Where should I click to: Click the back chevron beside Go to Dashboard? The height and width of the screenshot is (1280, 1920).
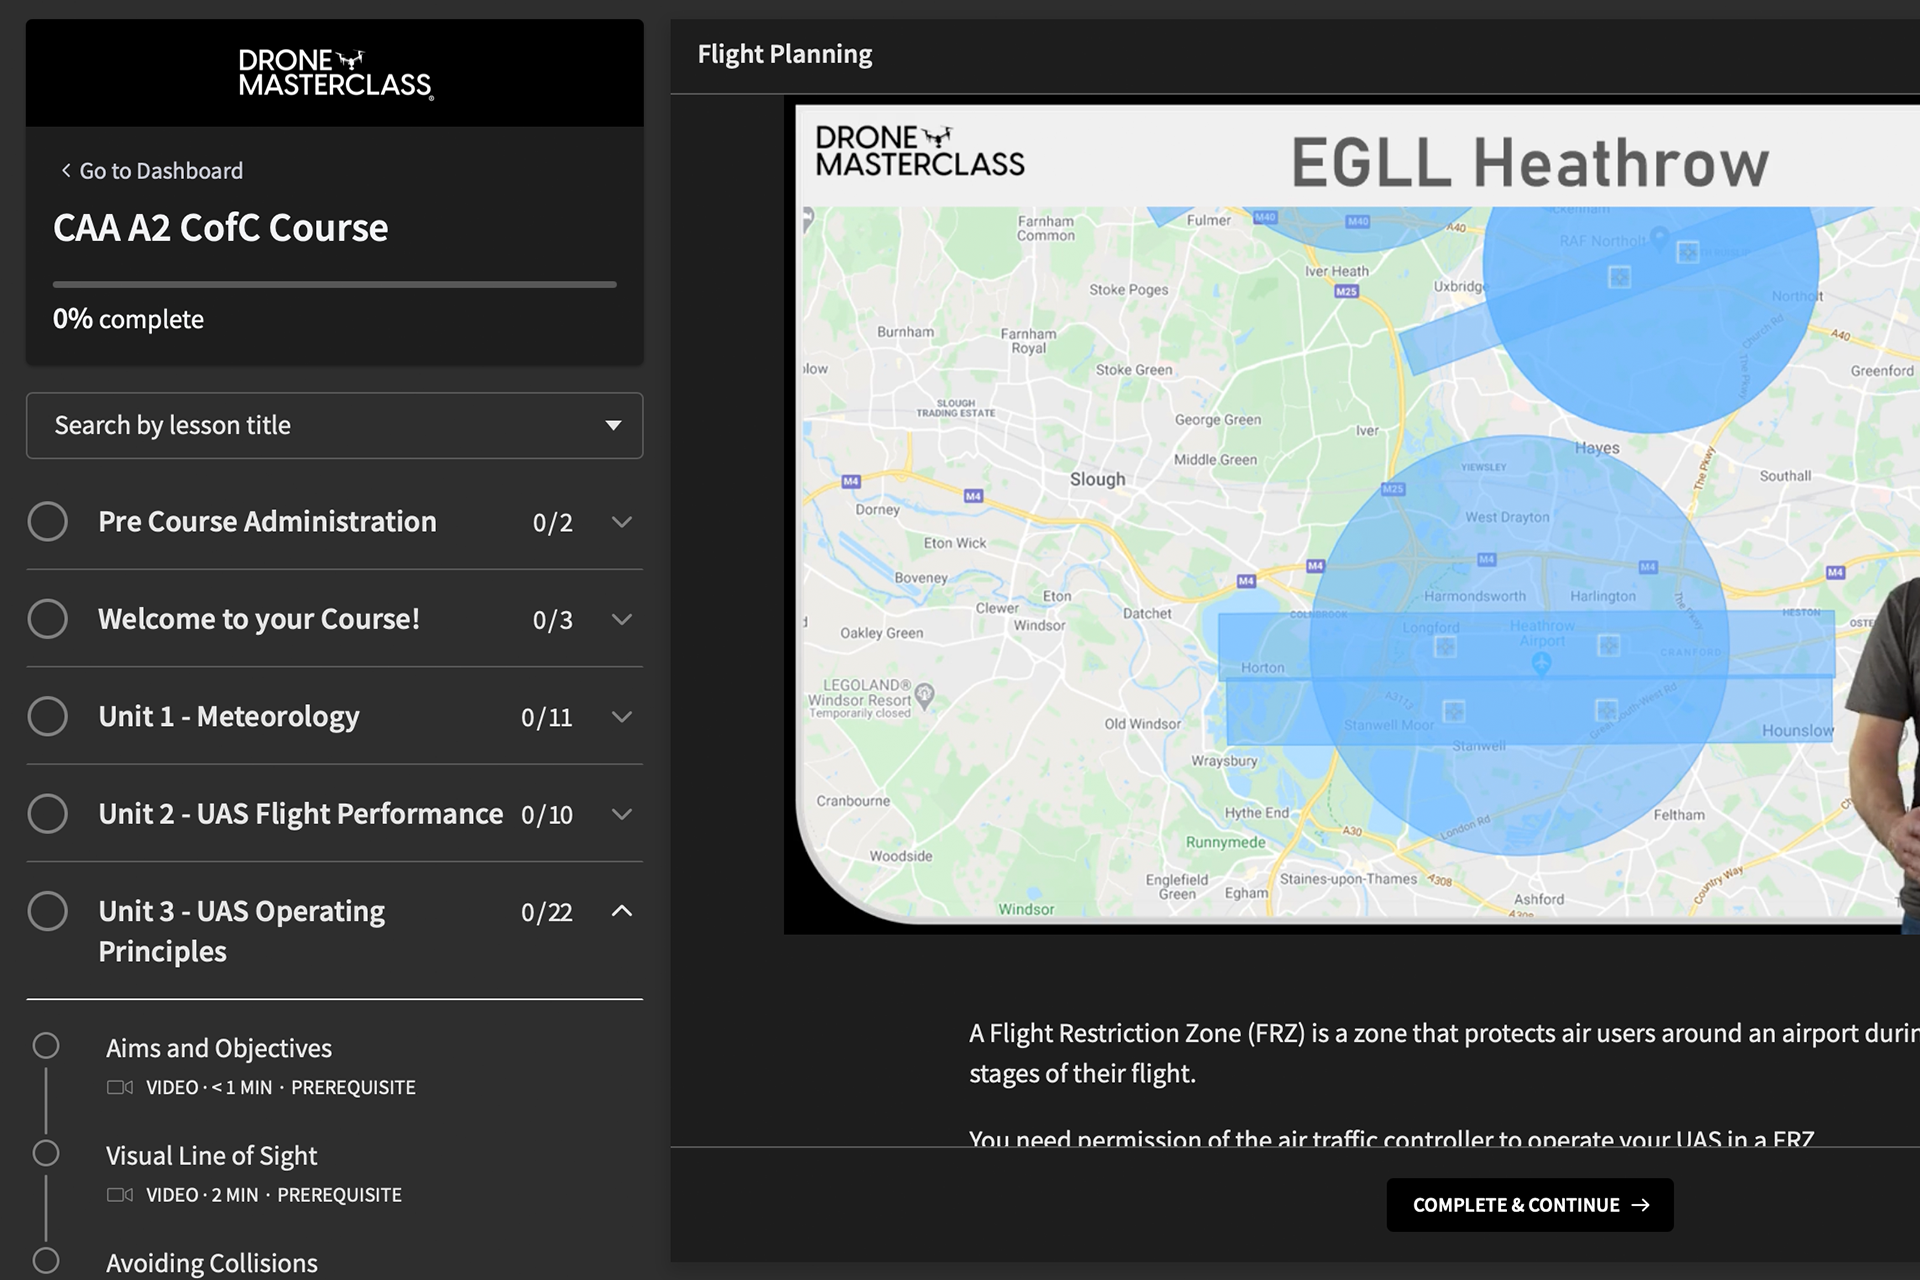[x=66, y=171]
